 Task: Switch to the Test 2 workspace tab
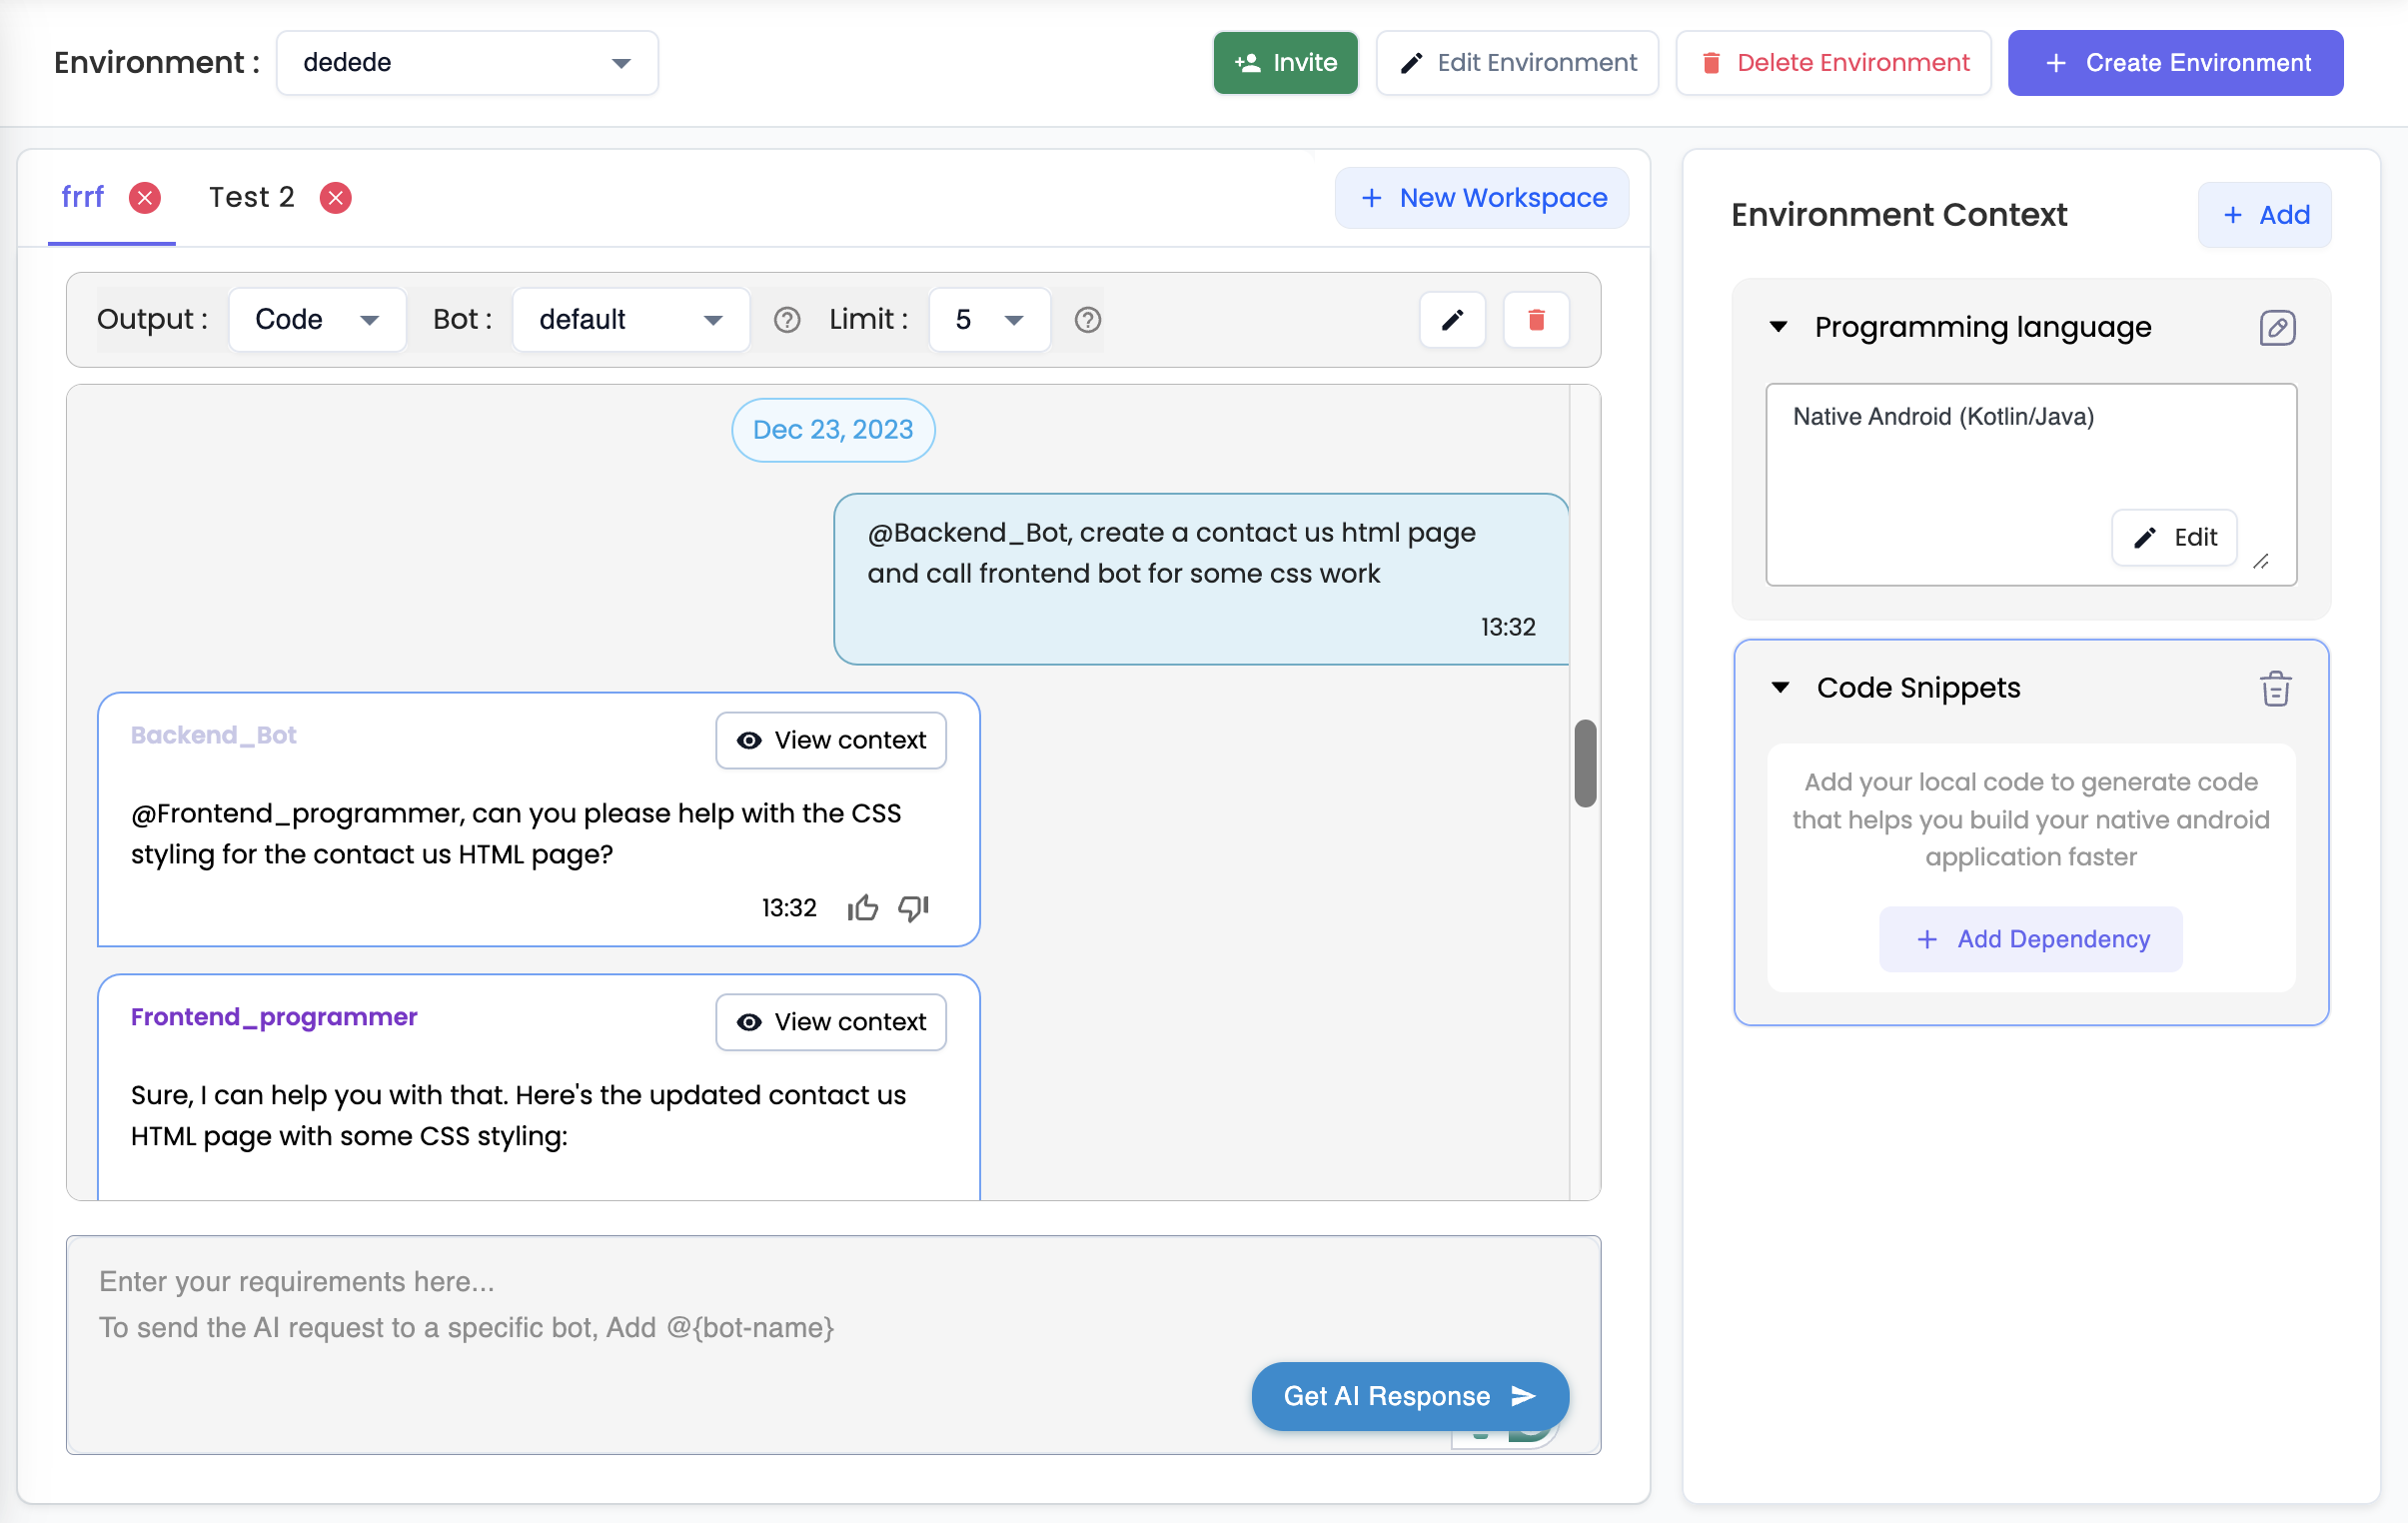251,197
